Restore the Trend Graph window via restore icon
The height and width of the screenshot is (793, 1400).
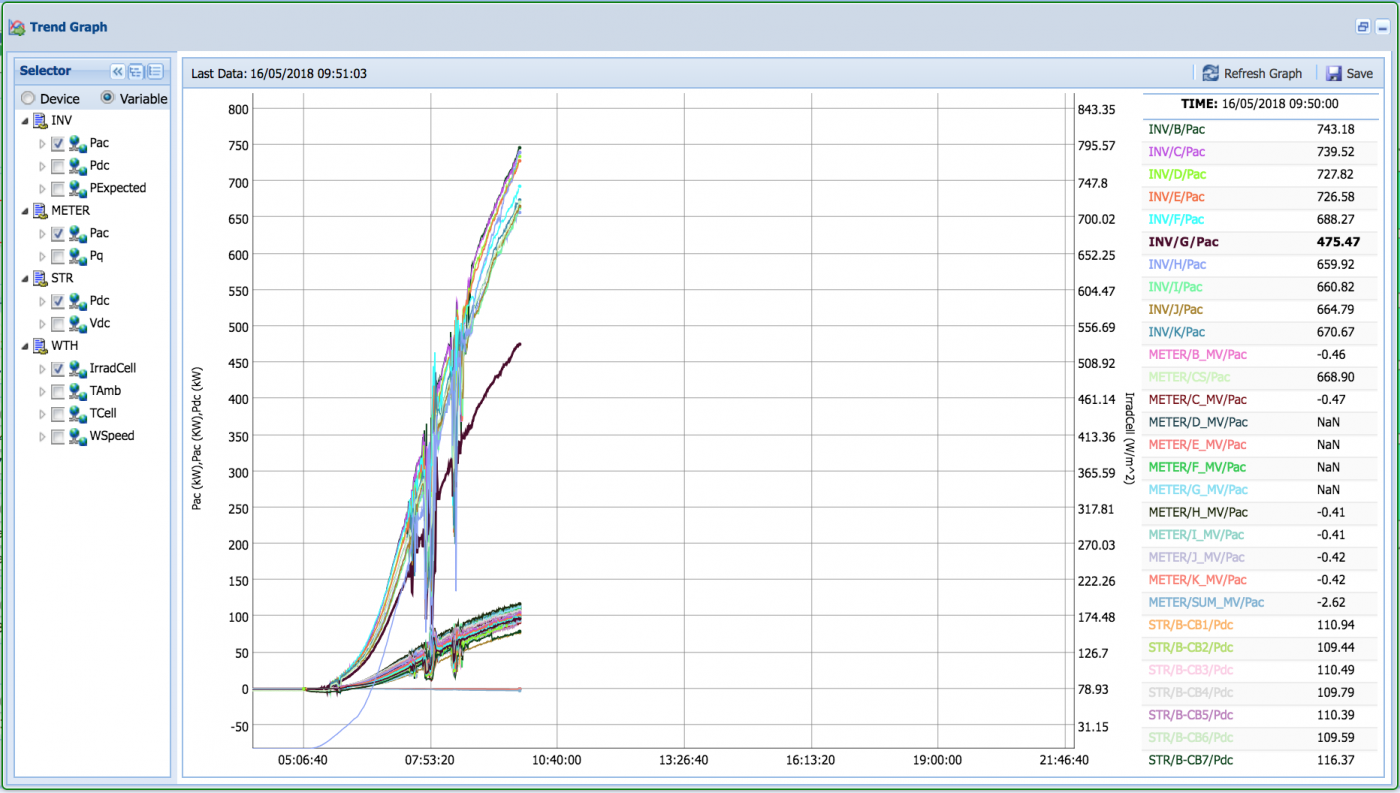[1362, 27]
